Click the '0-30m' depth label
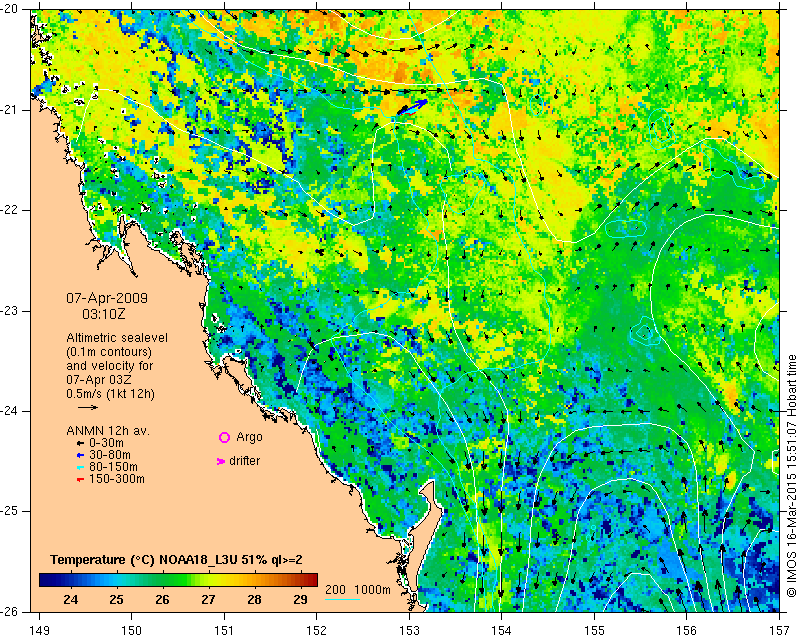This screenshot has height=640, width=800. coord(106,443)
